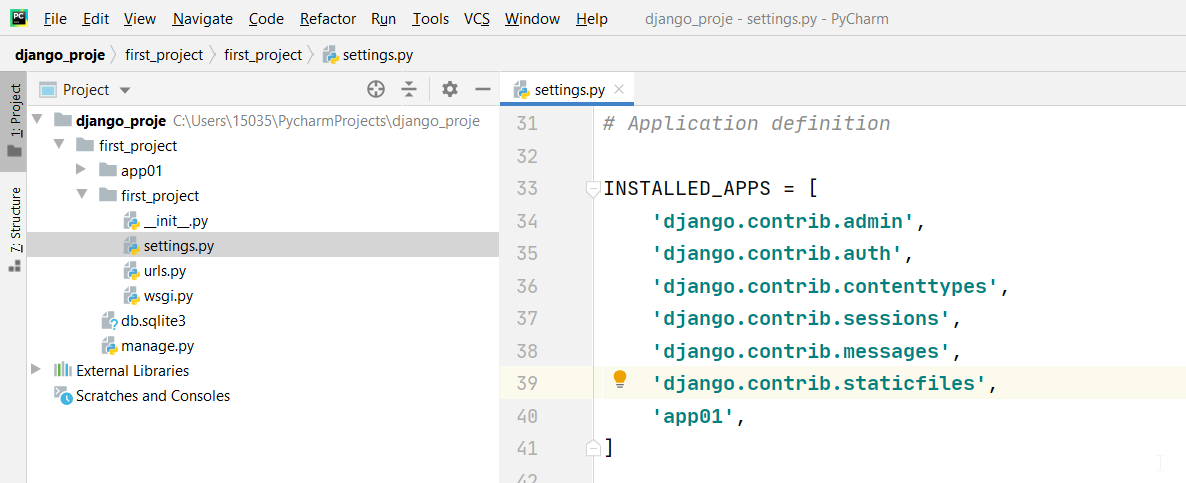Toggle the 1: Project side tool button
Image resolution: width=1186 pixels, height=483 pixels.
tap(14, 120)
